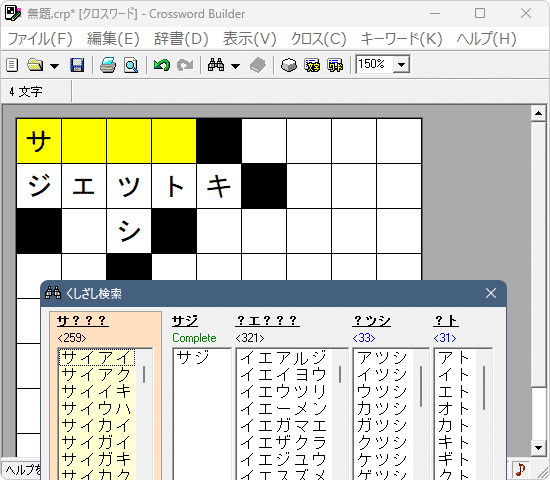The image size is (550, 480).
Task: Expand the binoculars search dropdown arrow
Action: (x=235, y=66)
